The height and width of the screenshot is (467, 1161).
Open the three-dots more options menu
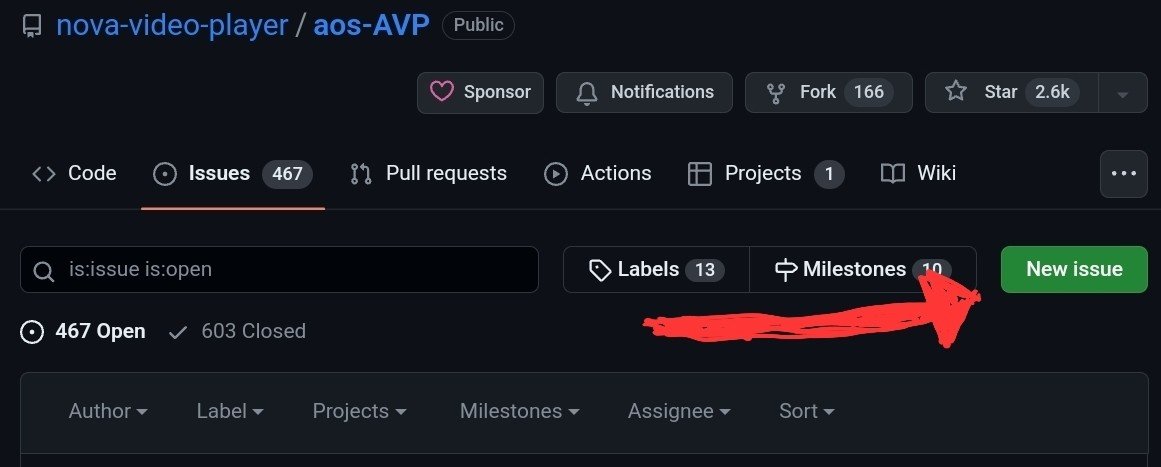point(1123,174)
